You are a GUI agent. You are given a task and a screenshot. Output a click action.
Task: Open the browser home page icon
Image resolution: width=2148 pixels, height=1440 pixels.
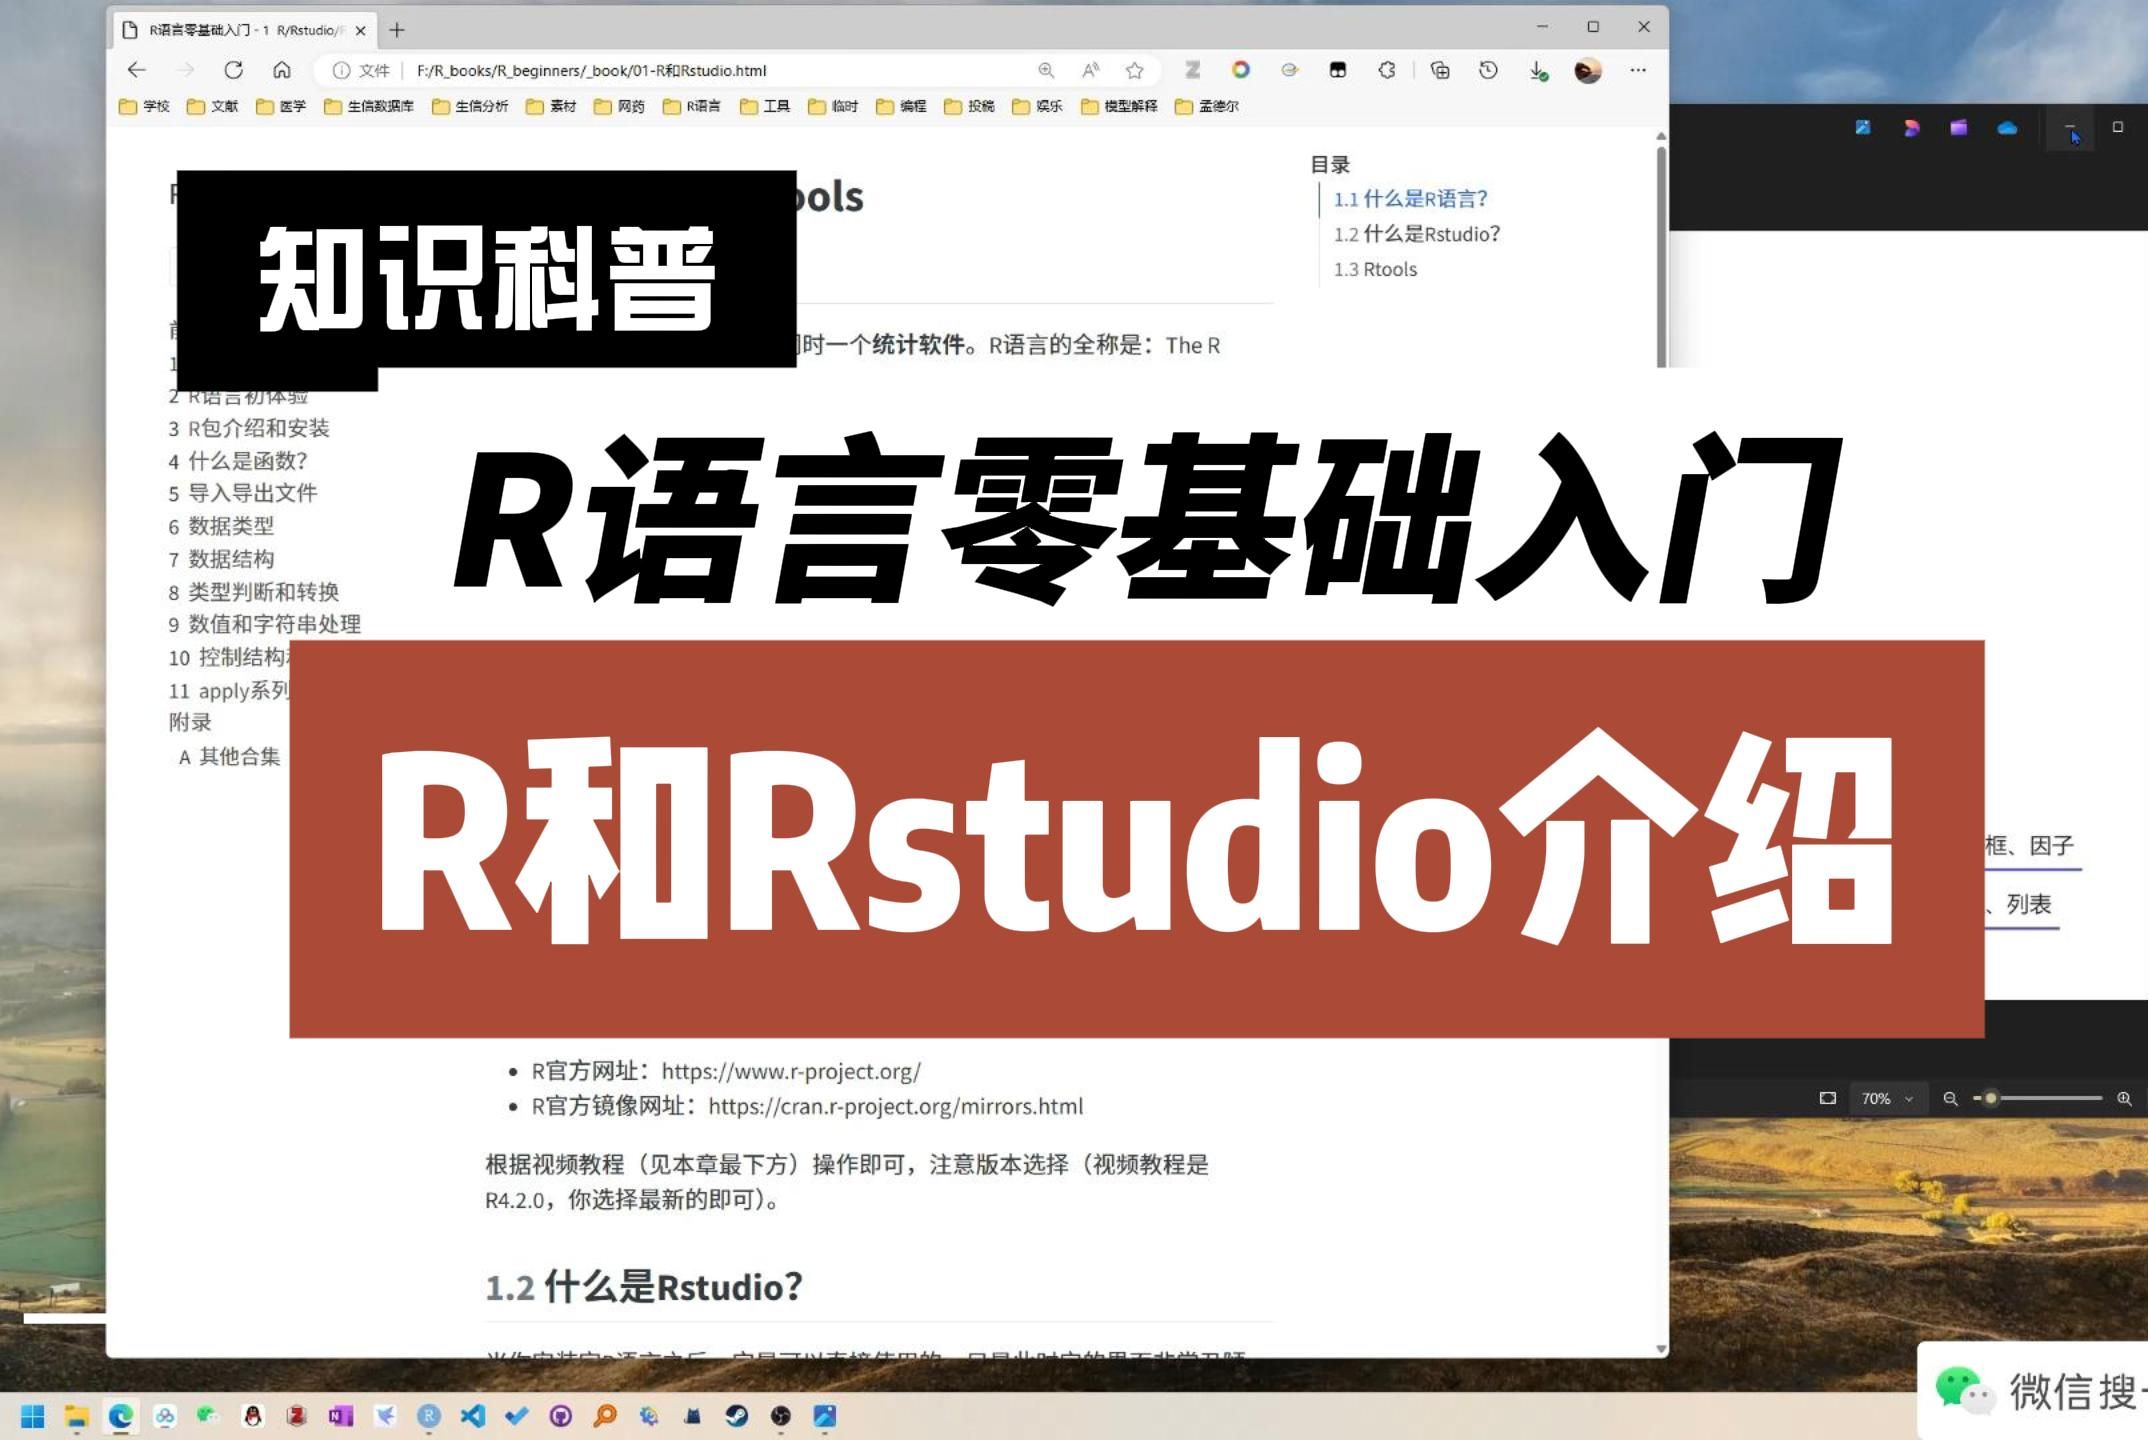tap(282, 70)
